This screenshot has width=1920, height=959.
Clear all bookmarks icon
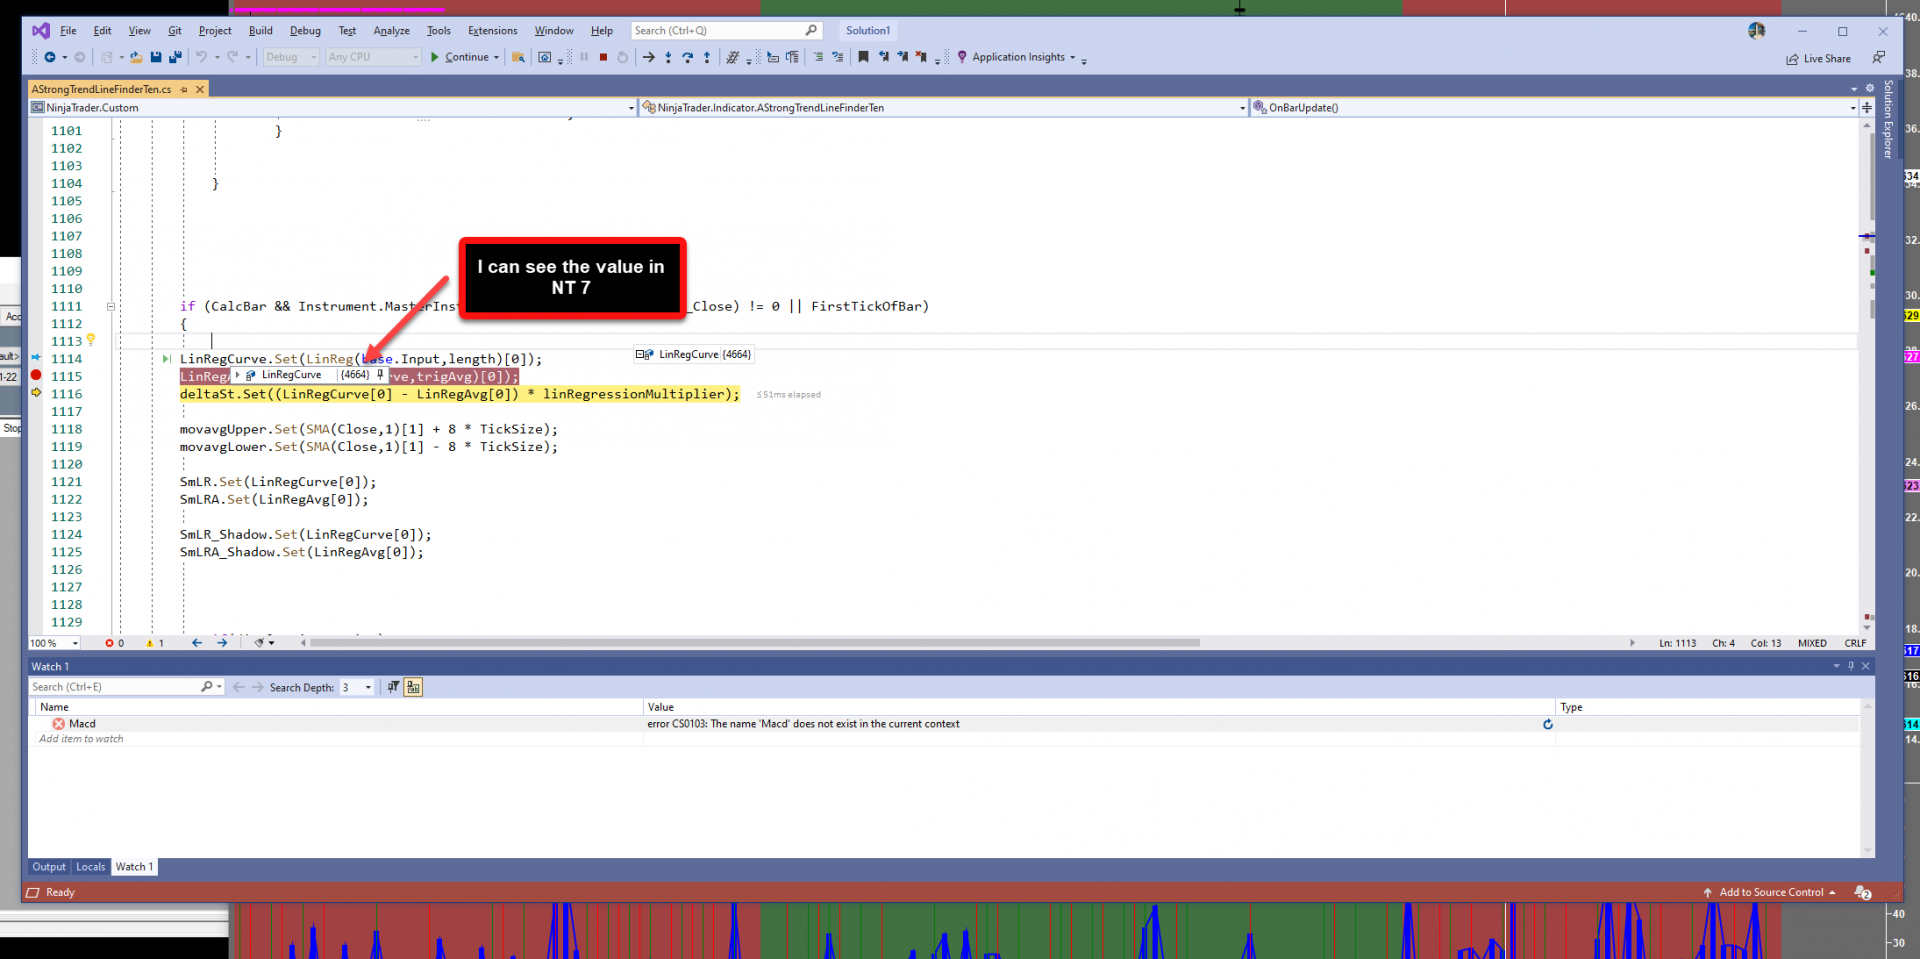(x=921, y=57)
